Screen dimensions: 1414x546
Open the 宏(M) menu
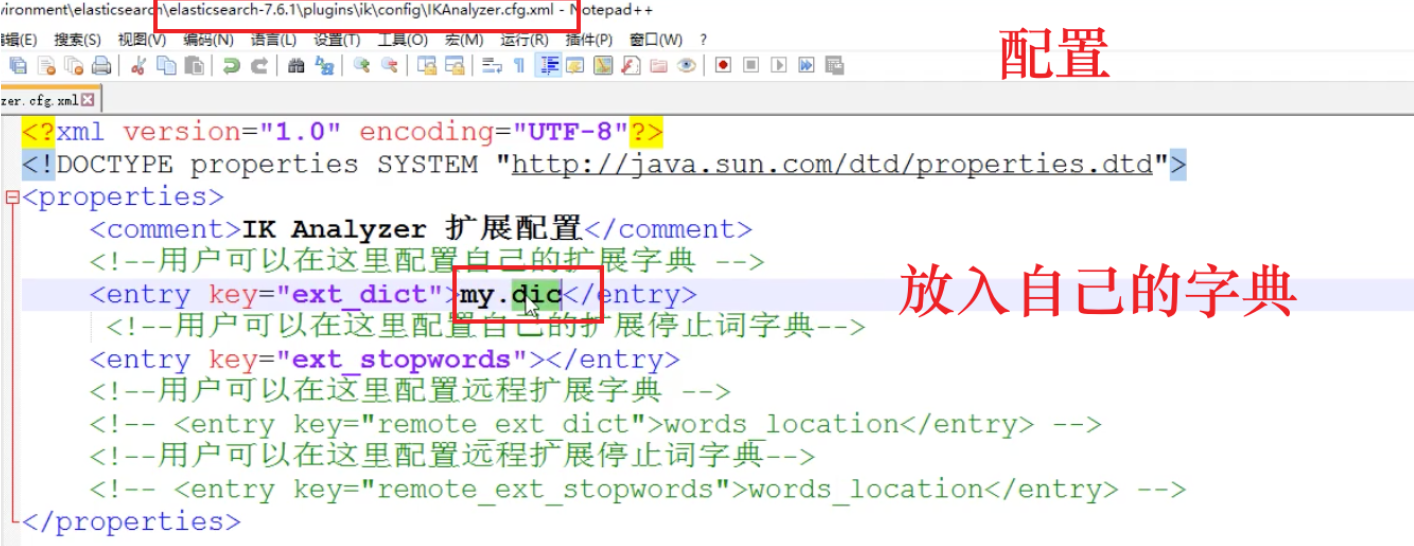pyautogui.click(x=464, y=40)
